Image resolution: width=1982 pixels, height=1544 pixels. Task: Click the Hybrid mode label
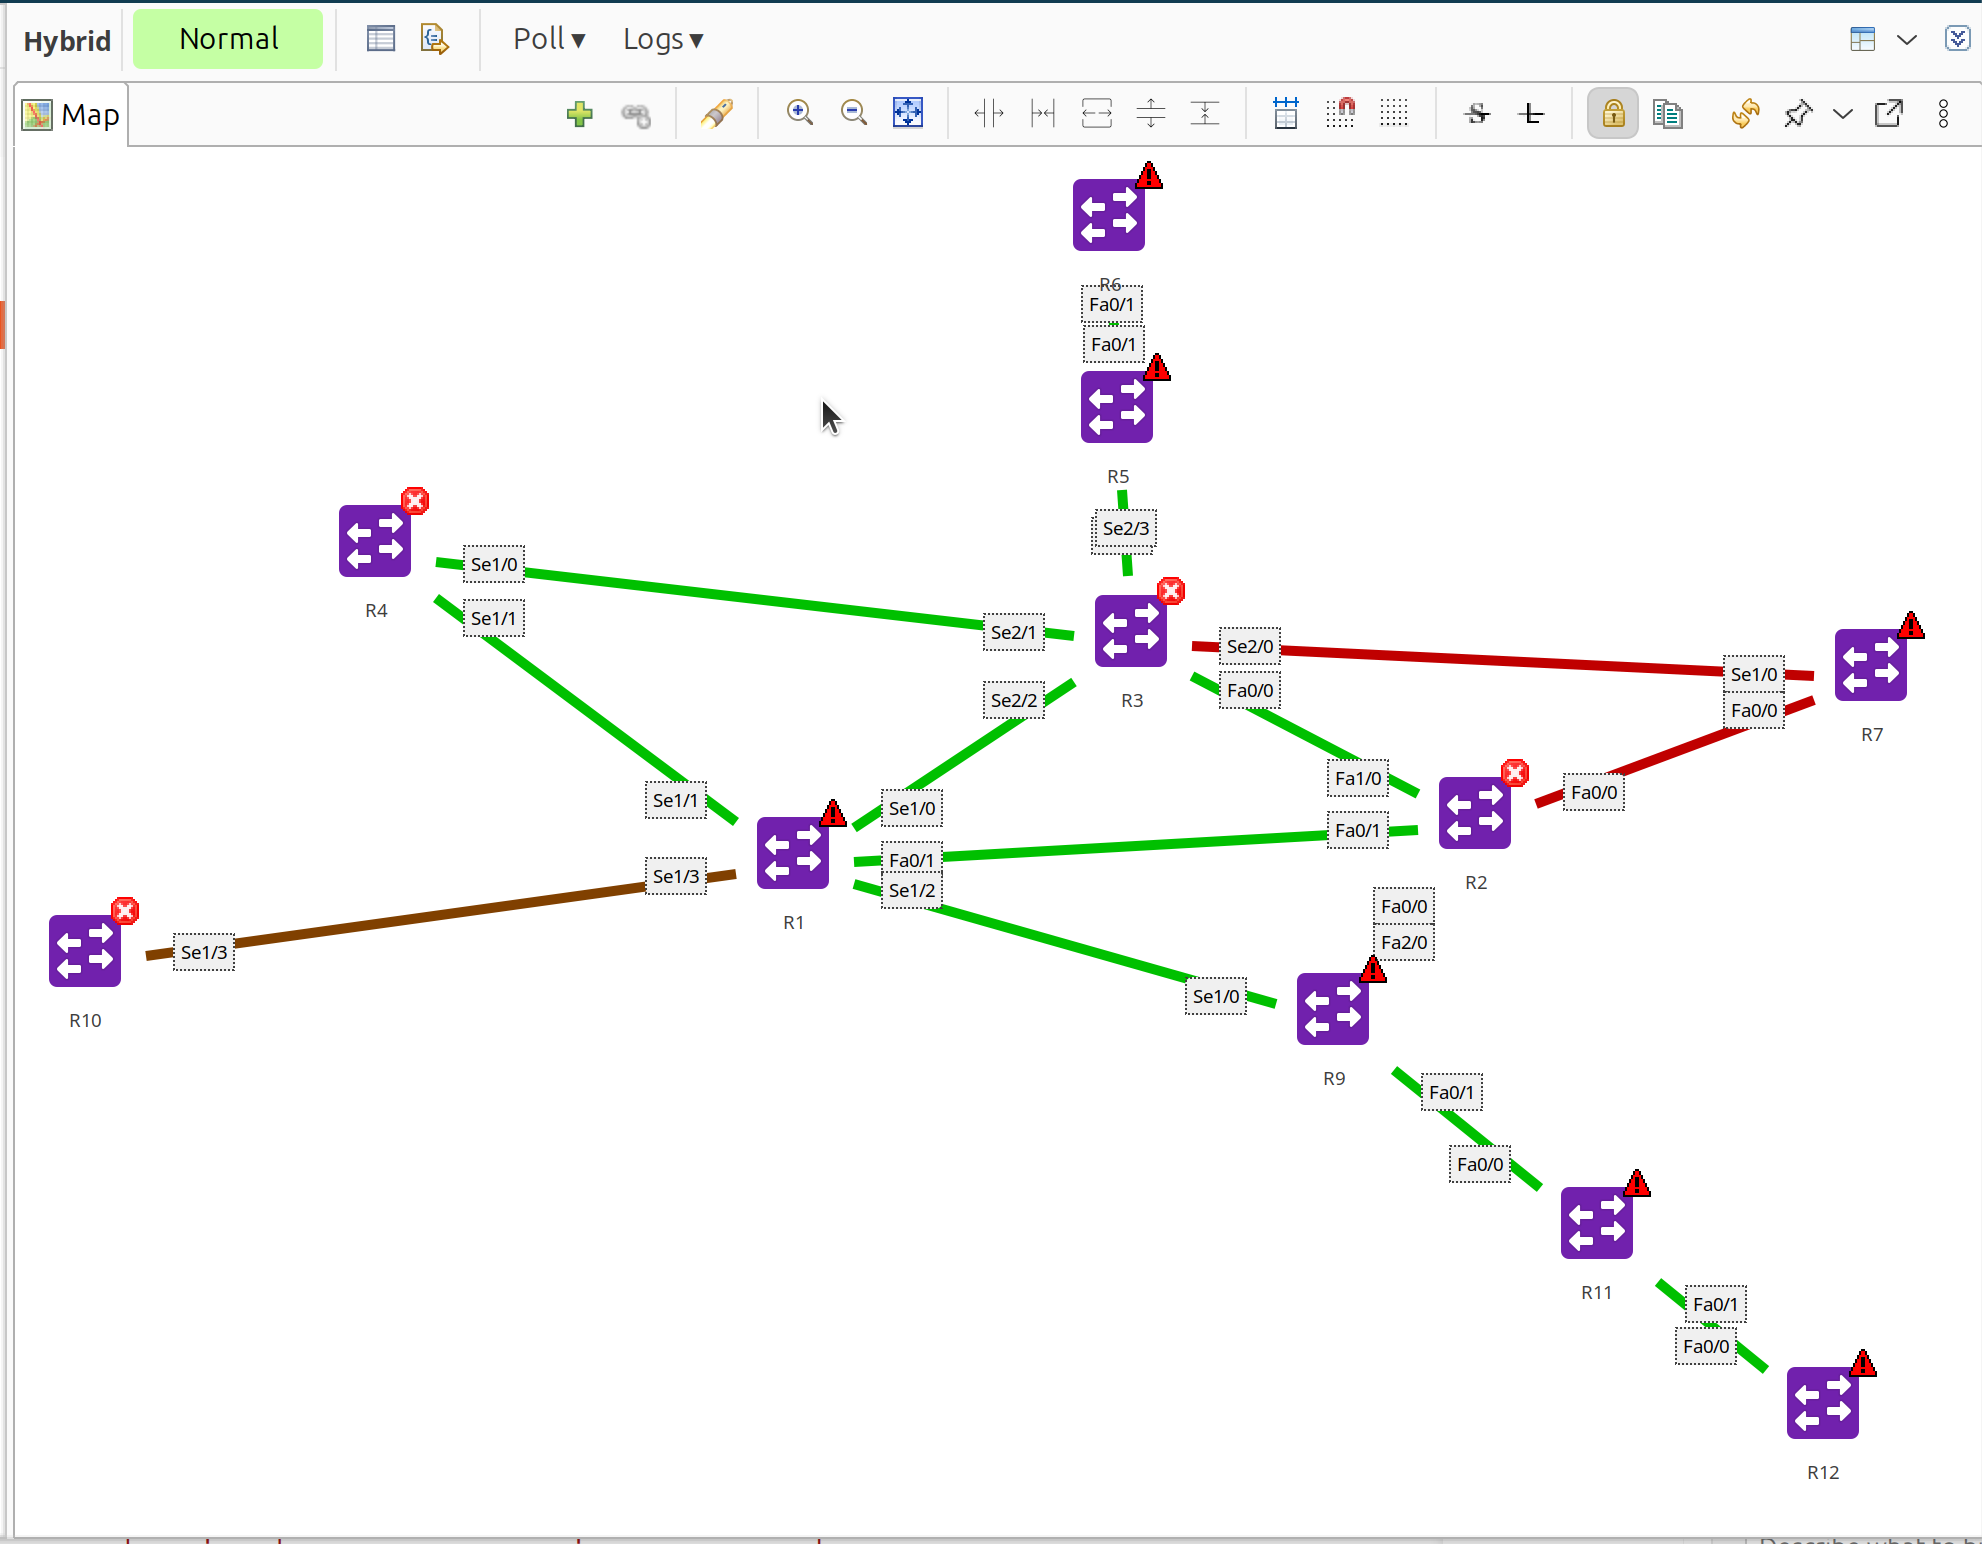[67, 41]
